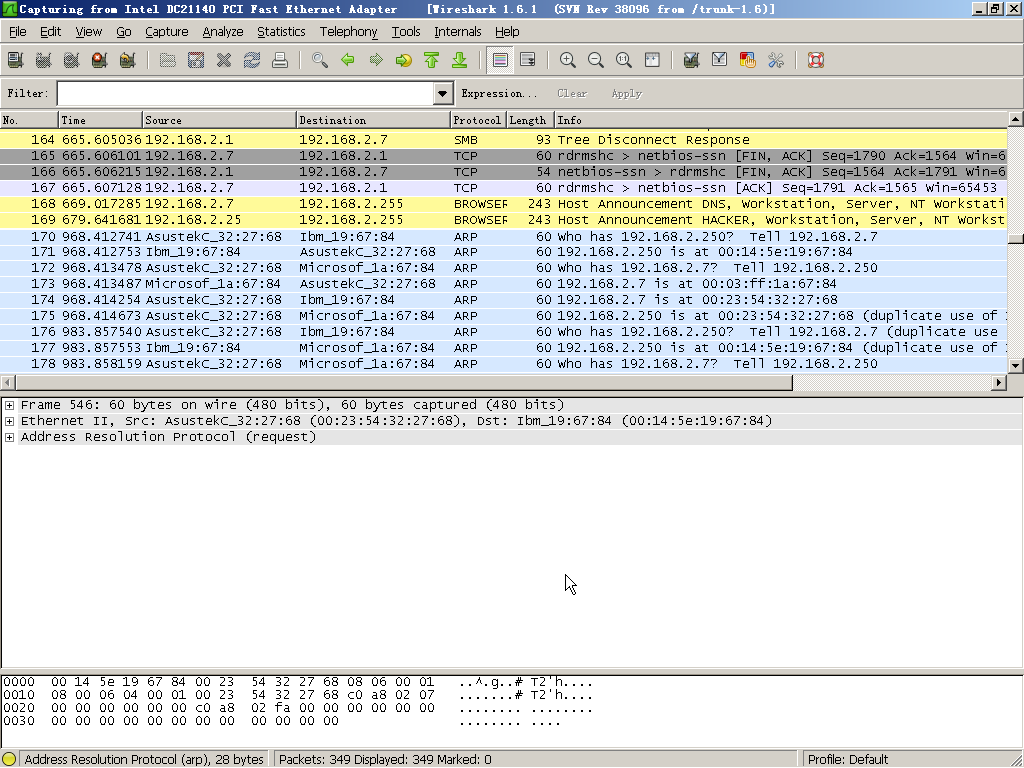The height and width of the screenshot is (768, 1024).
Task: Save capture file as icon
Action: tap(195, 60)
